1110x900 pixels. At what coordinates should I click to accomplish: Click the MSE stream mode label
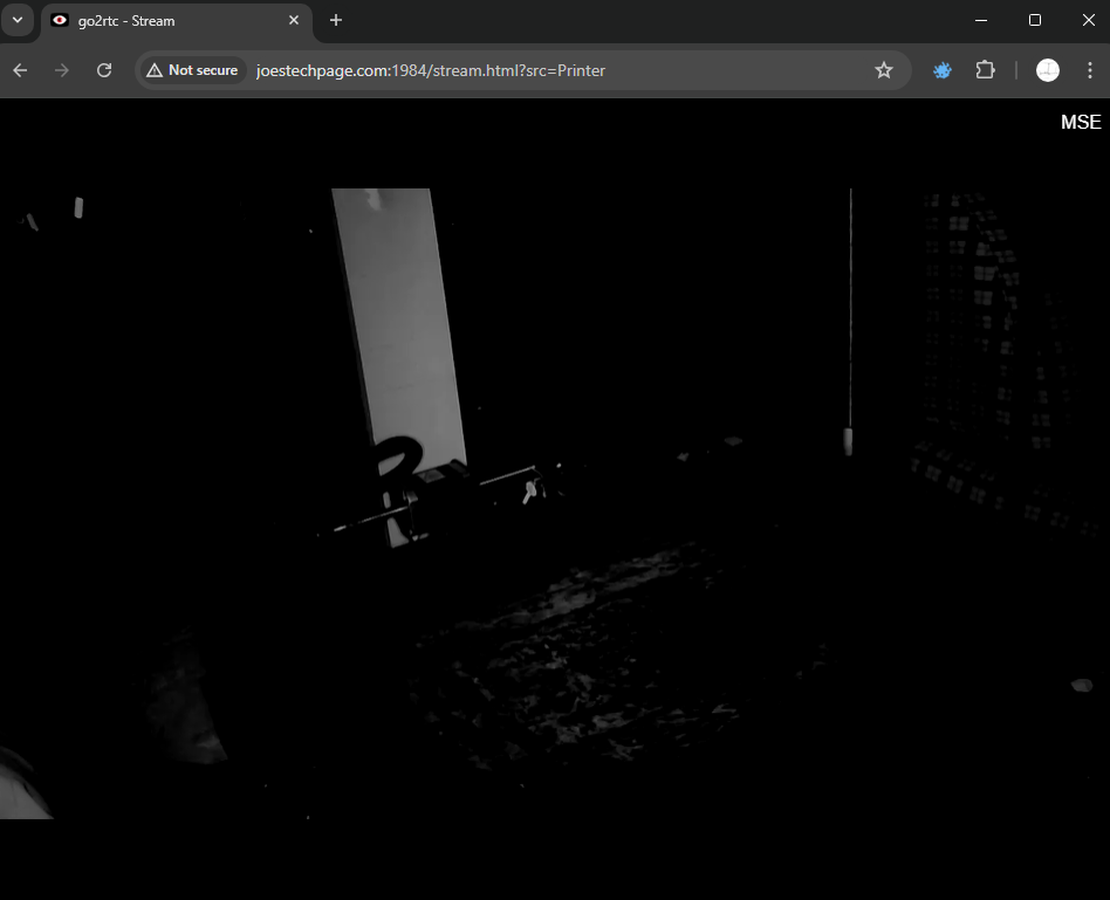point(1080,122)
